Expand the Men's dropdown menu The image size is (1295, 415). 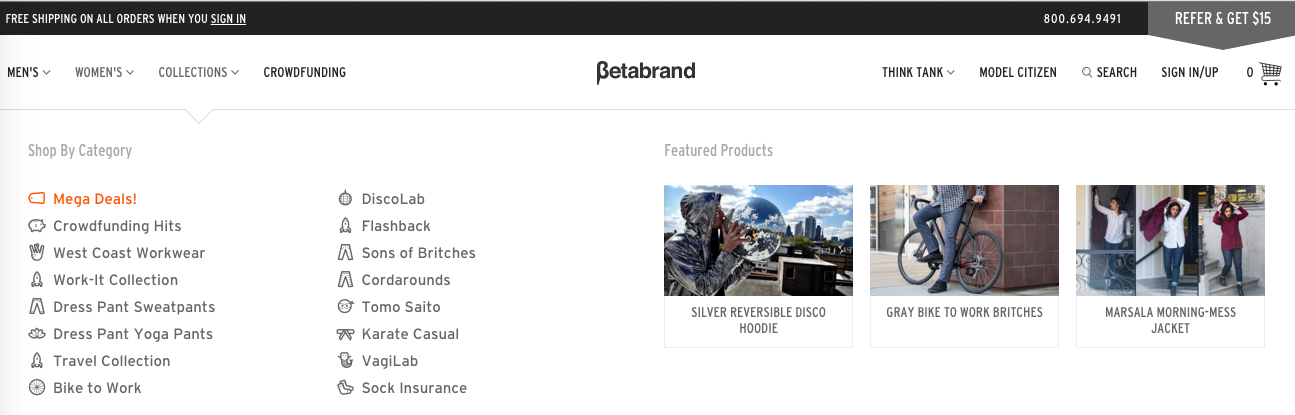coord(28,72)
